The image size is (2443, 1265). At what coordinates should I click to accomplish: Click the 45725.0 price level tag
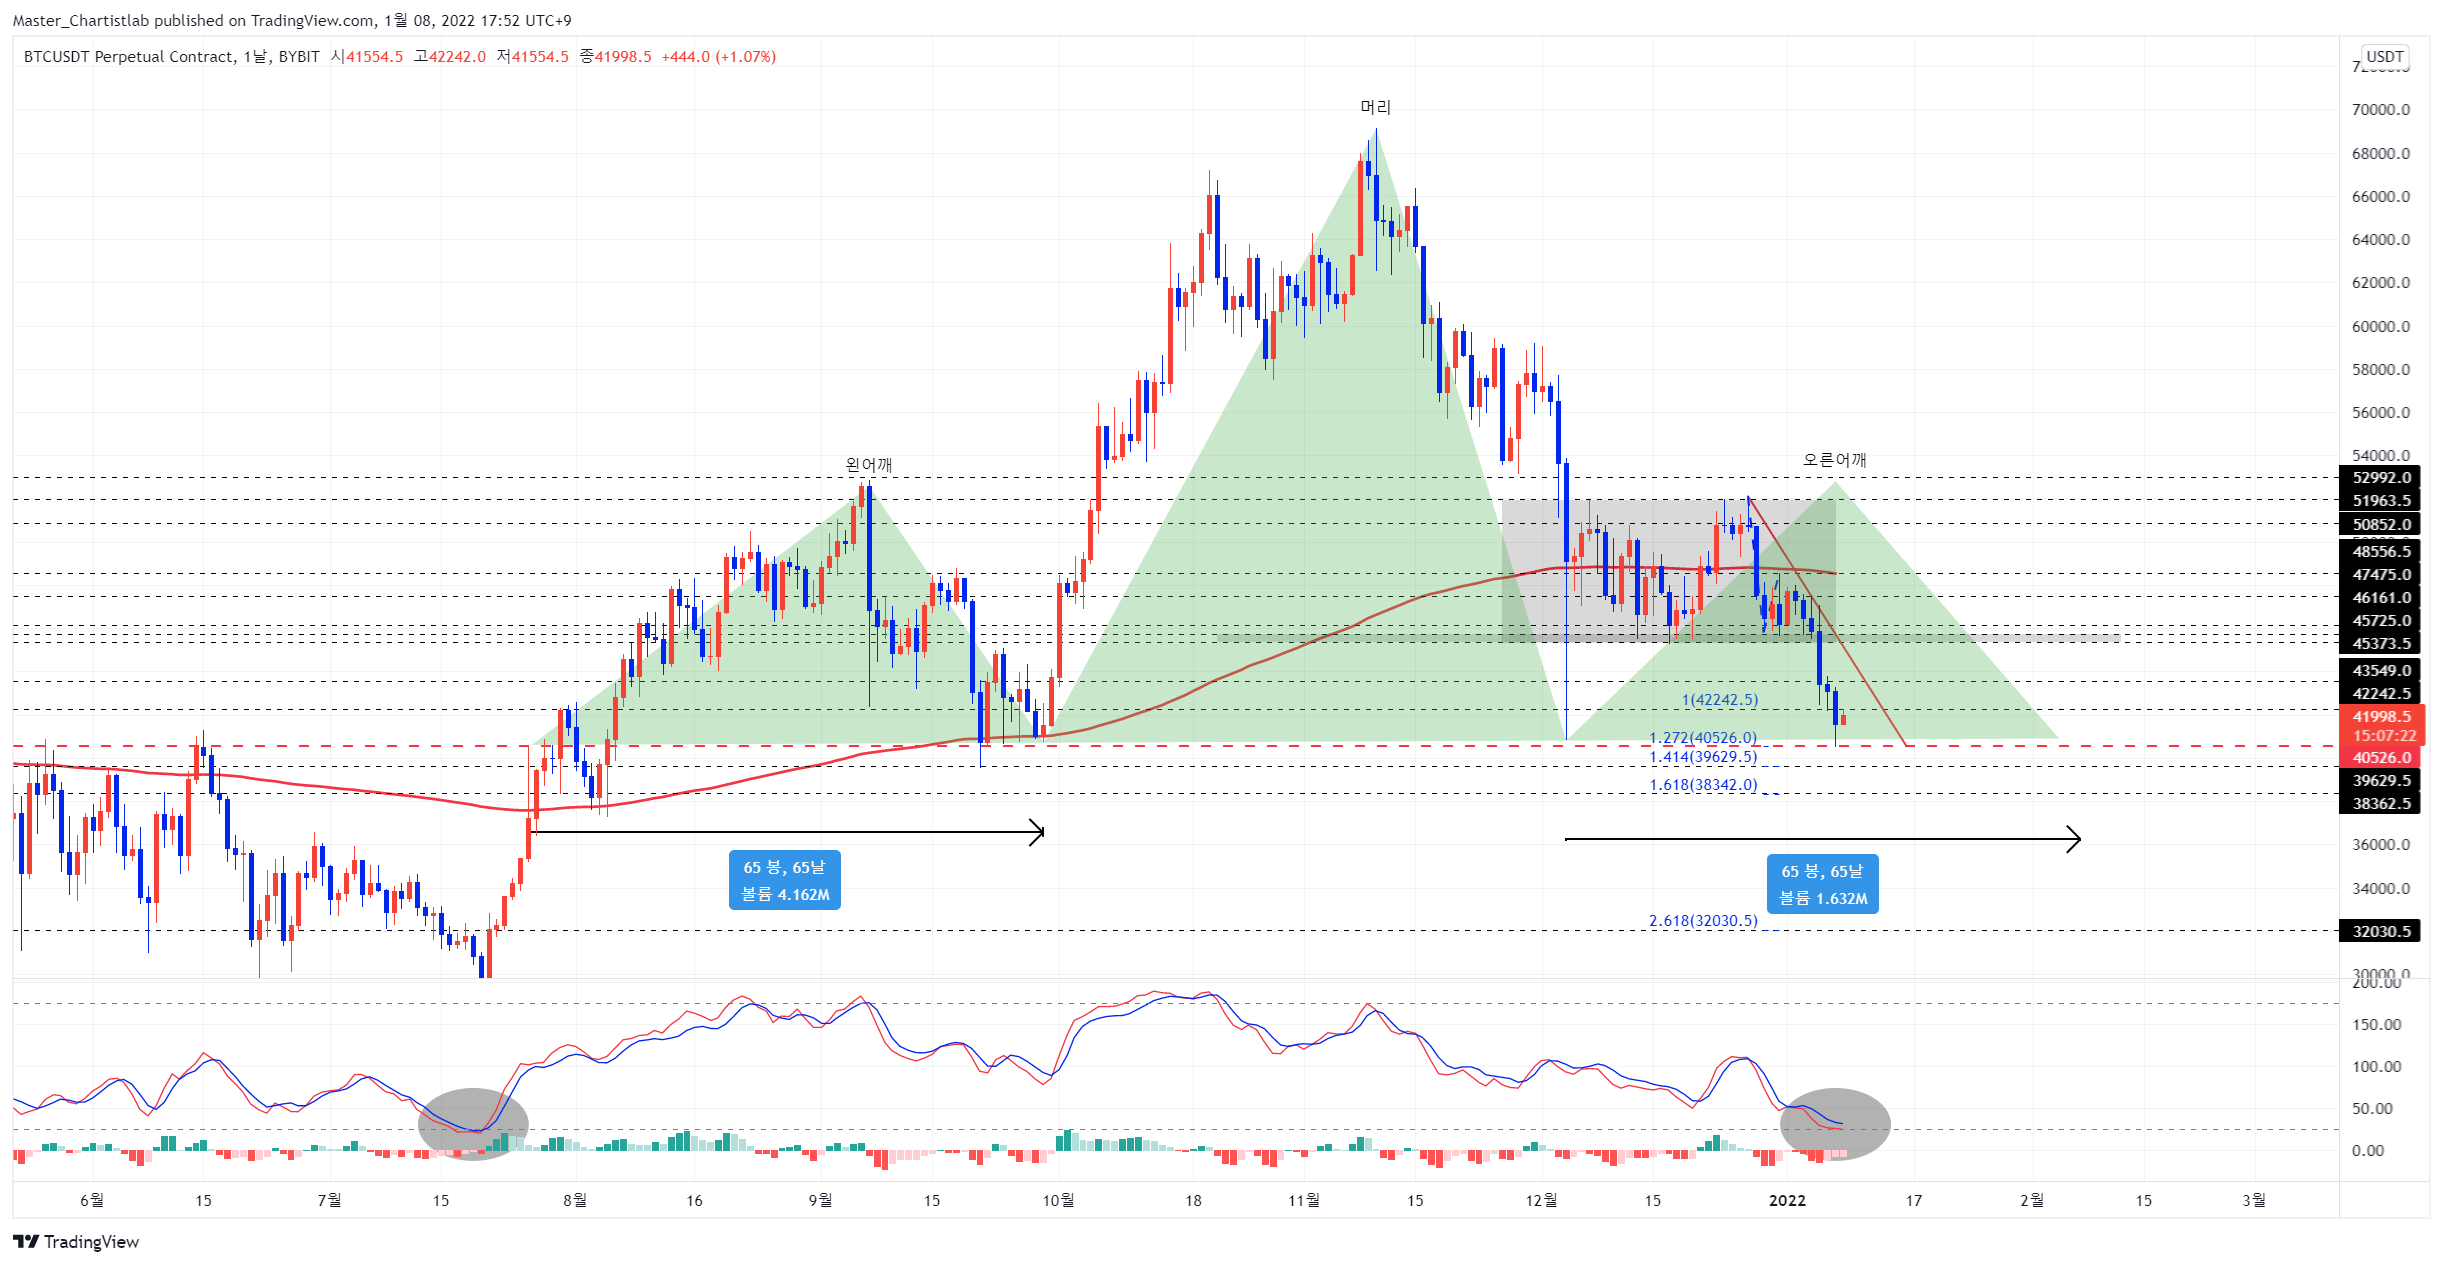[2380, 621]
